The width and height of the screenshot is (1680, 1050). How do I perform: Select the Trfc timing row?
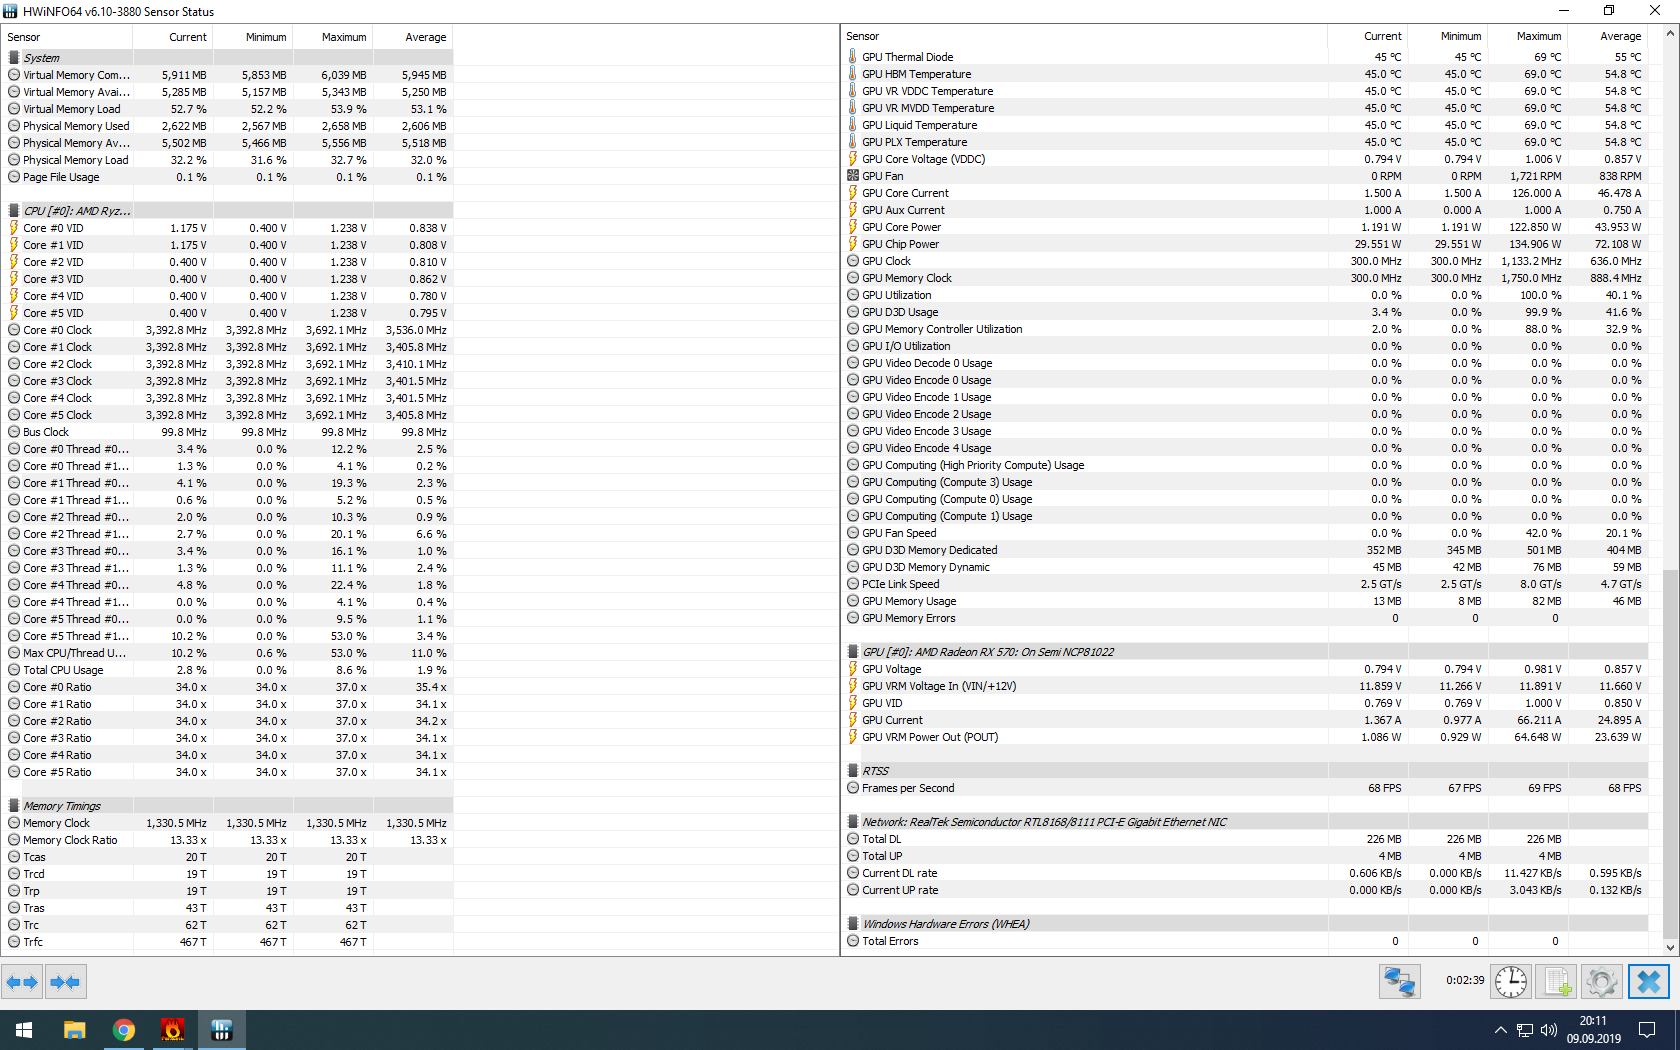point(228,942)
